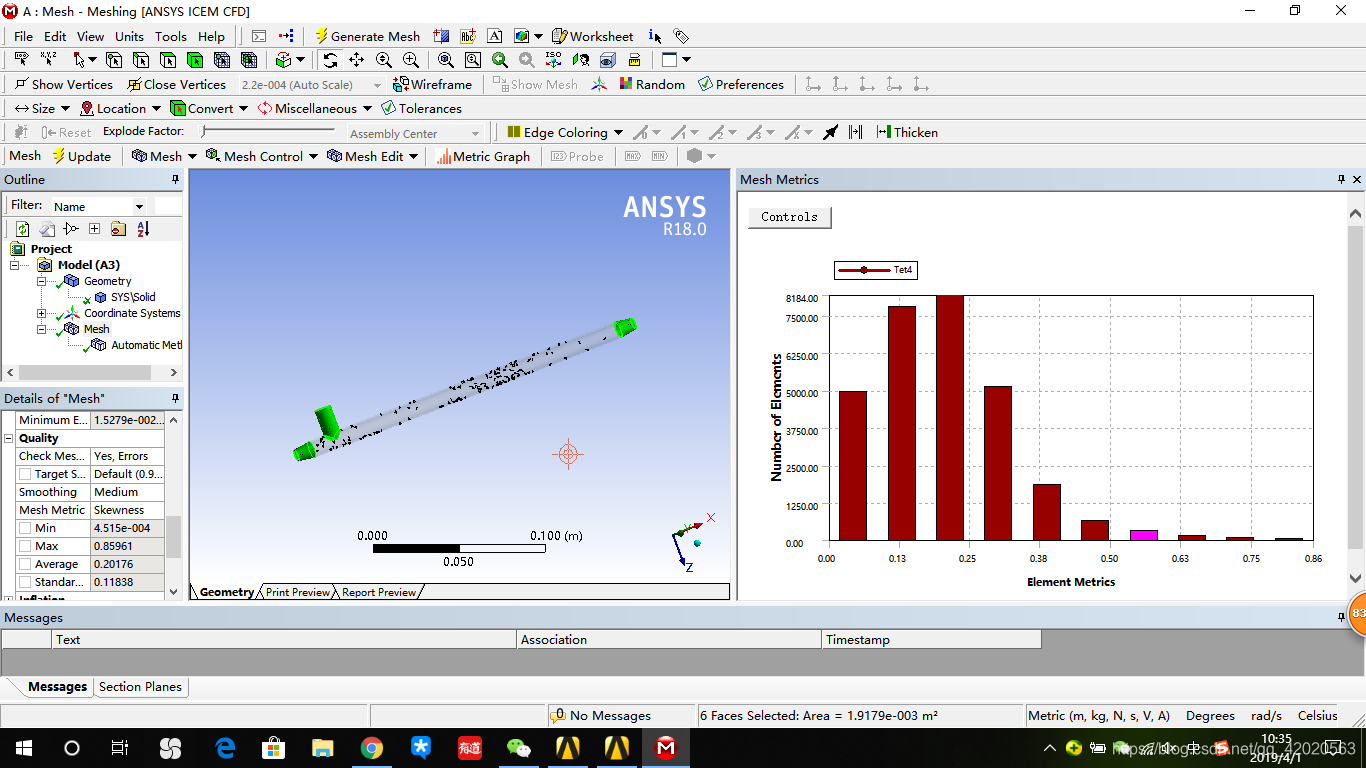Click the Selection Information icon
Viewport: 1366px width, 768px height.
coord(655,36)
